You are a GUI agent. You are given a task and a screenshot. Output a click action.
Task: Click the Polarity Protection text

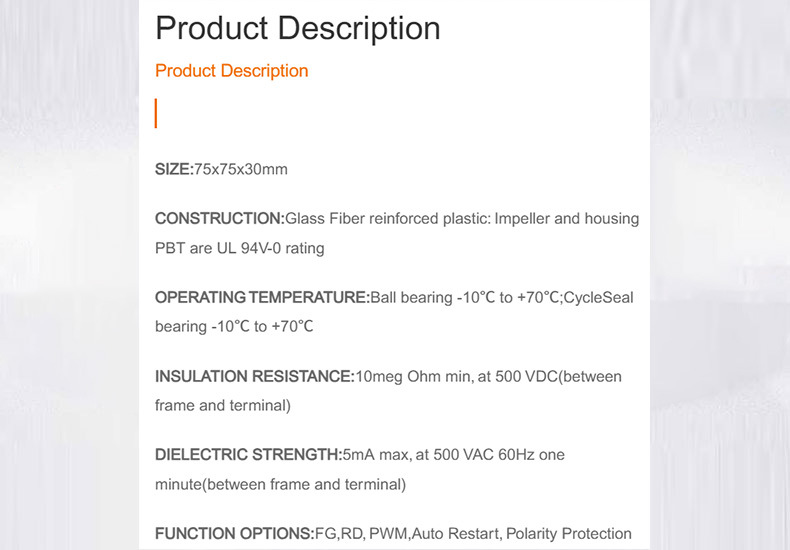[569, 534]
